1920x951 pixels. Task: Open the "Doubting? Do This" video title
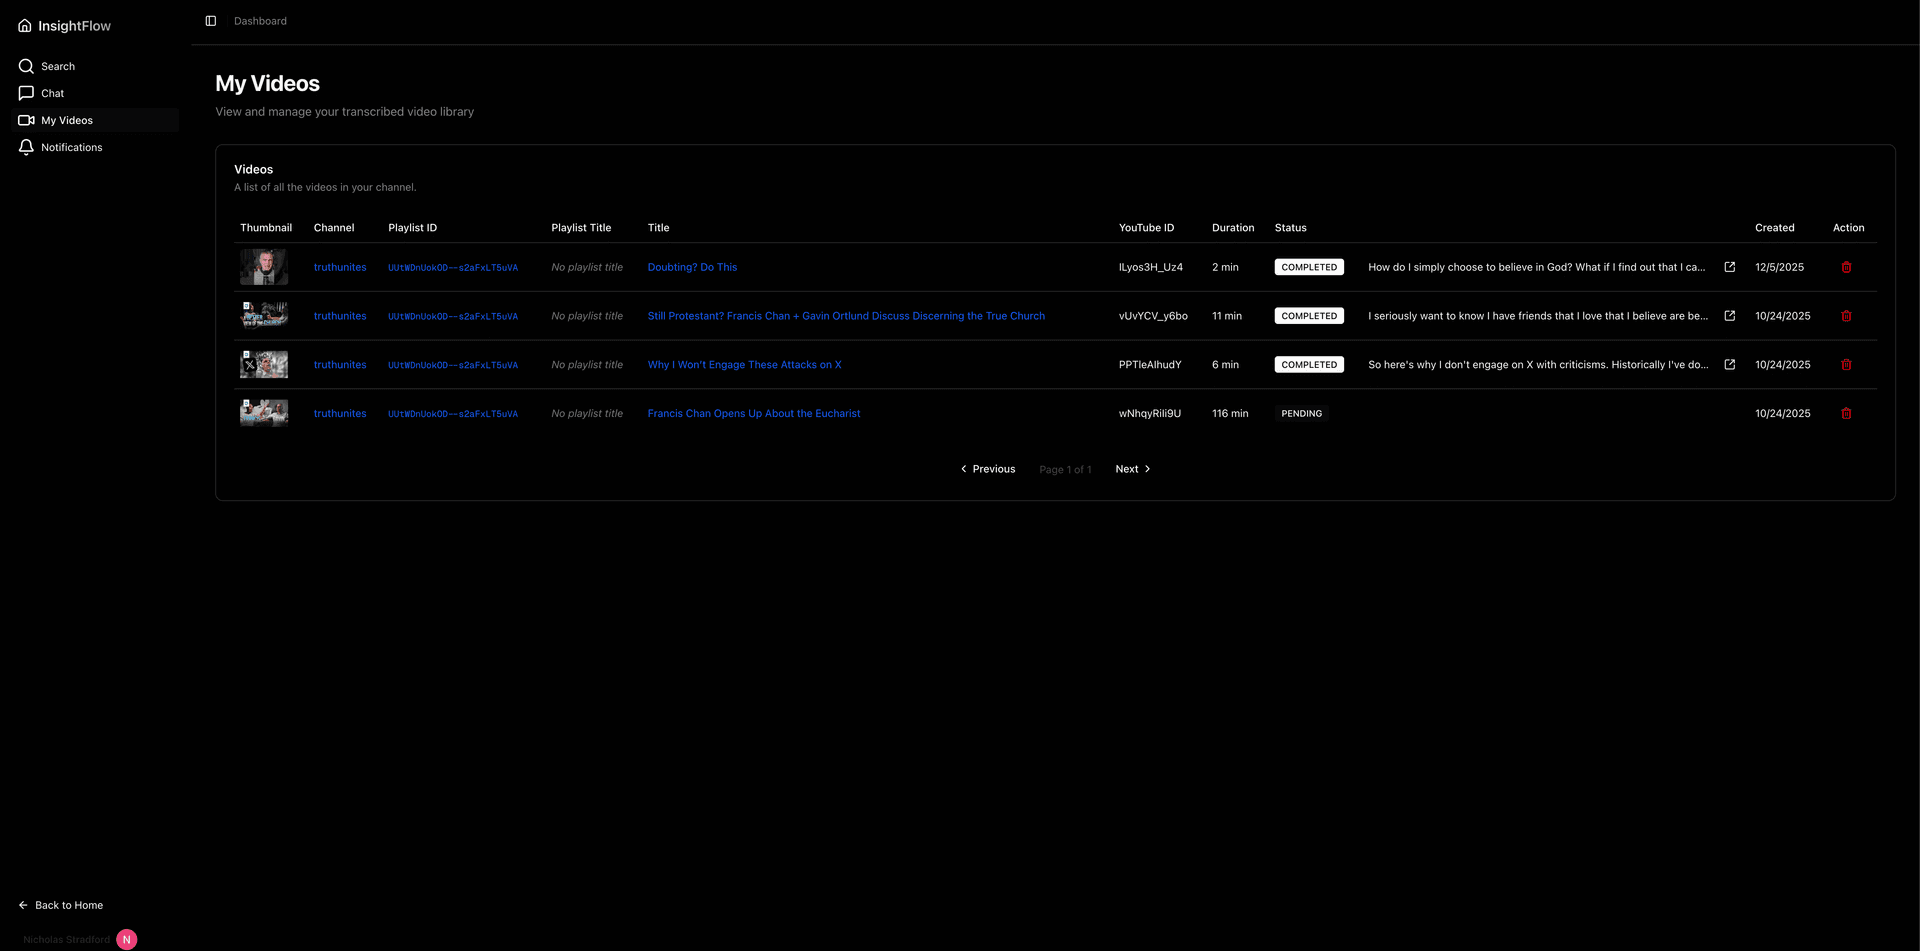click(692, 267)
